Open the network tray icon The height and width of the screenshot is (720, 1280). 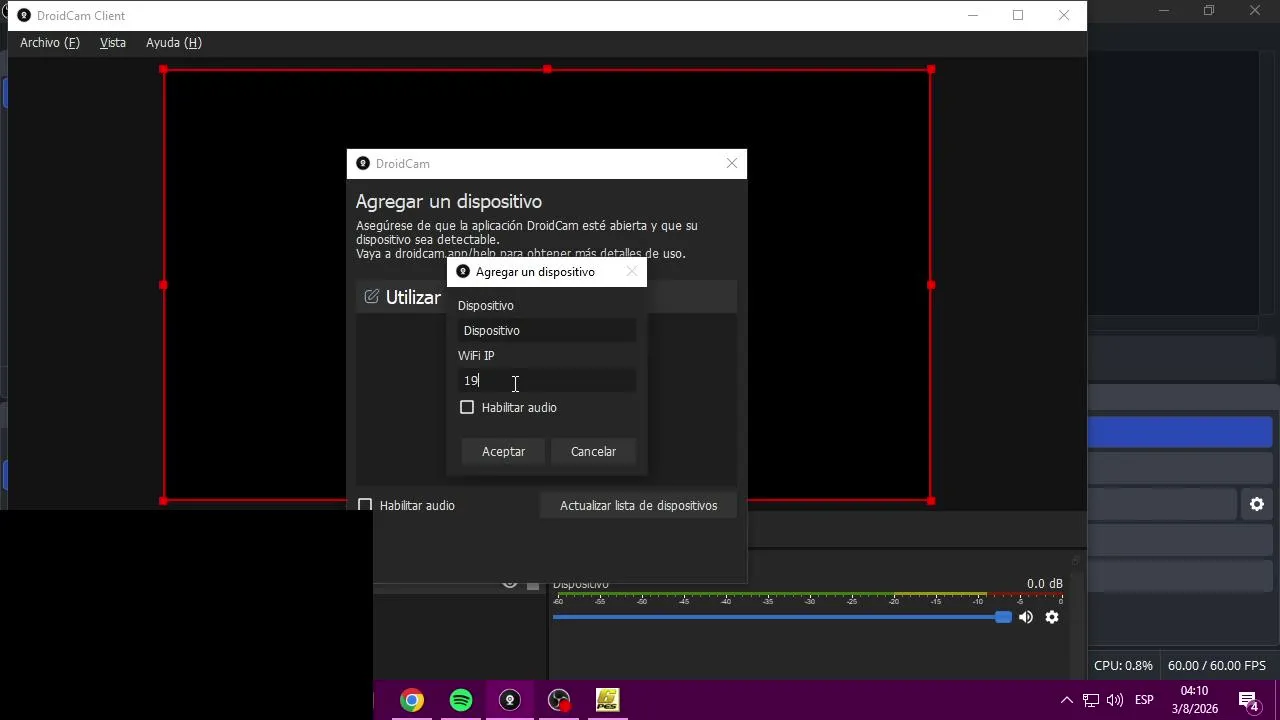point(1091,700)
